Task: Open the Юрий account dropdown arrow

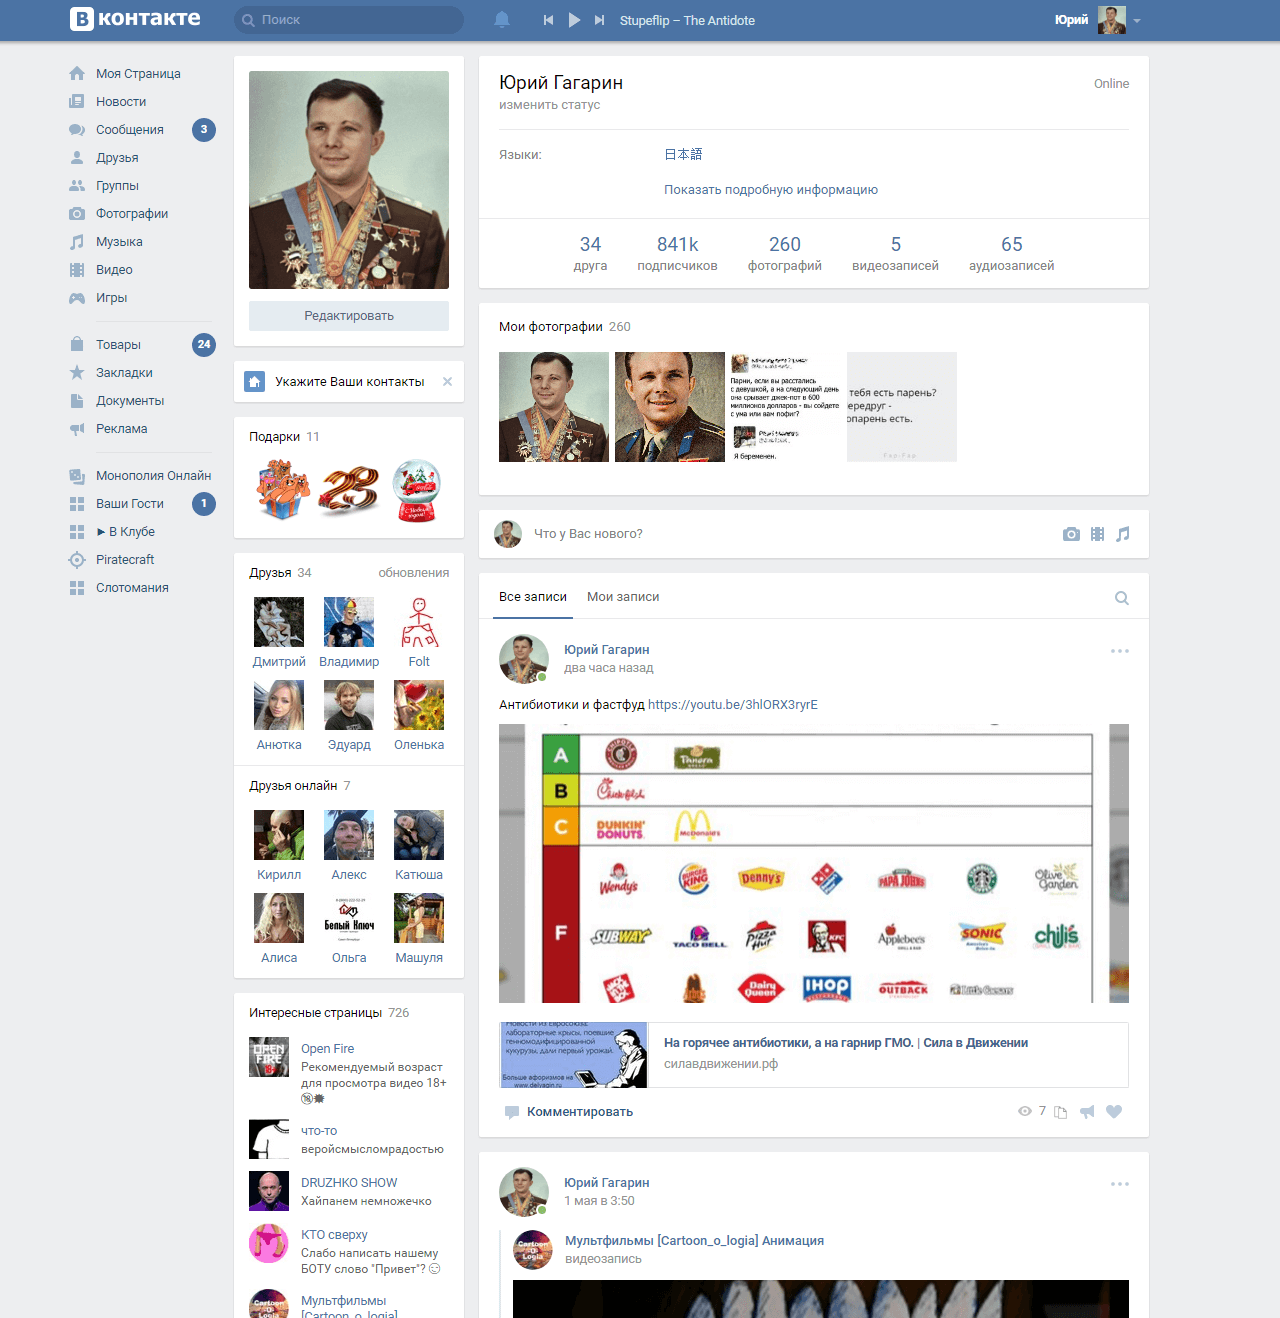Action: (x=1137, y=21)
